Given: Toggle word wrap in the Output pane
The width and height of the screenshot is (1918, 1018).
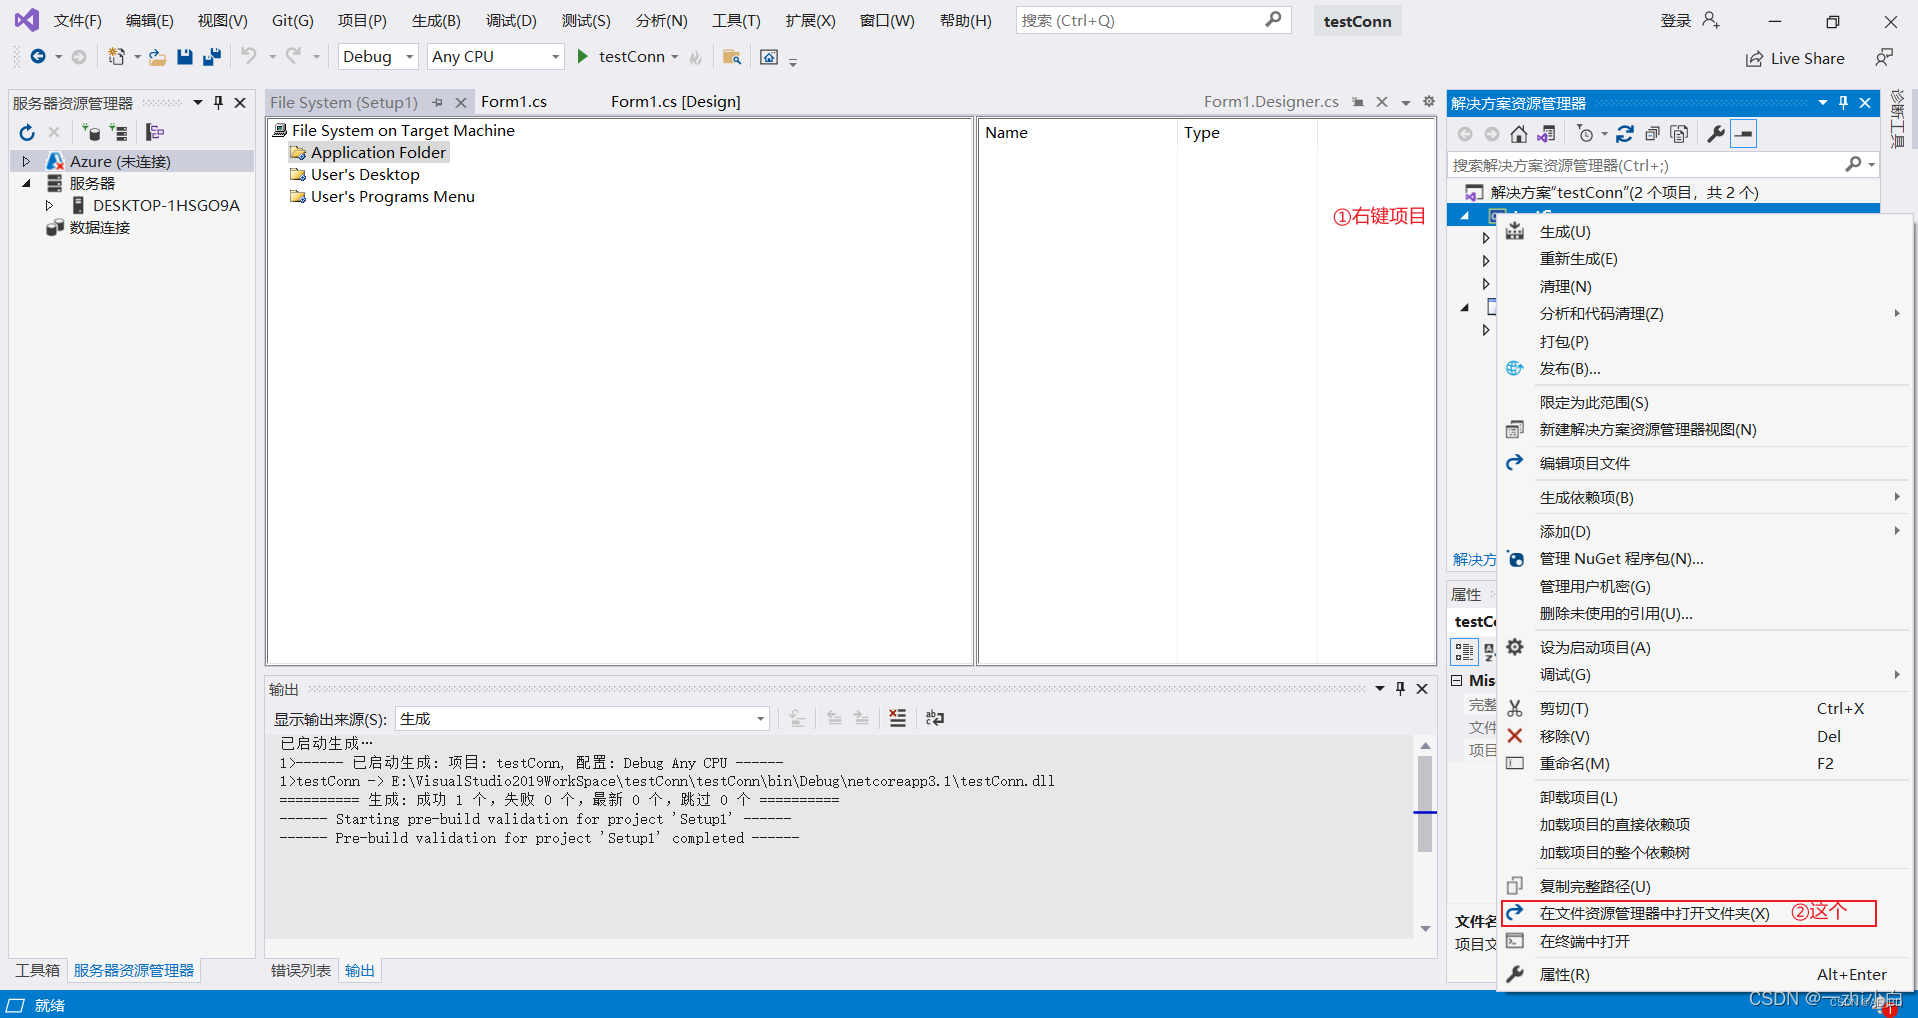Looking at the screenshot, I should click(934, 718).
